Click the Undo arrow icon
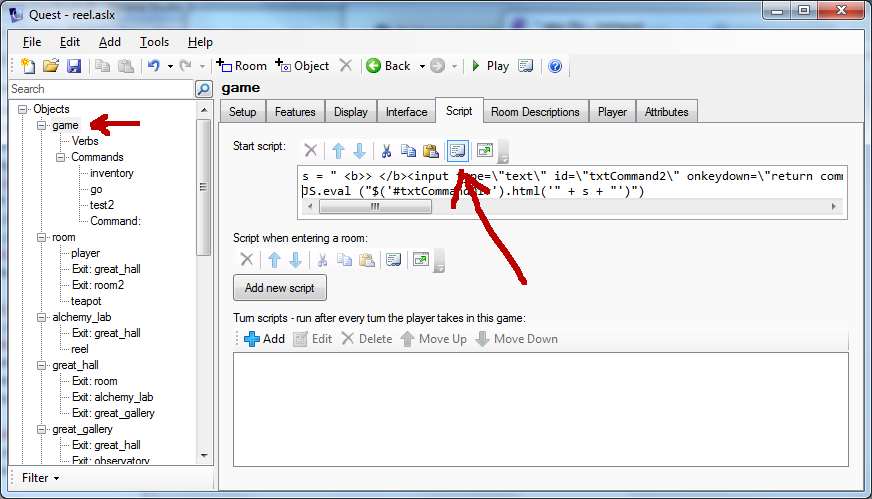 pyautogui.click(x=153, y=66)
